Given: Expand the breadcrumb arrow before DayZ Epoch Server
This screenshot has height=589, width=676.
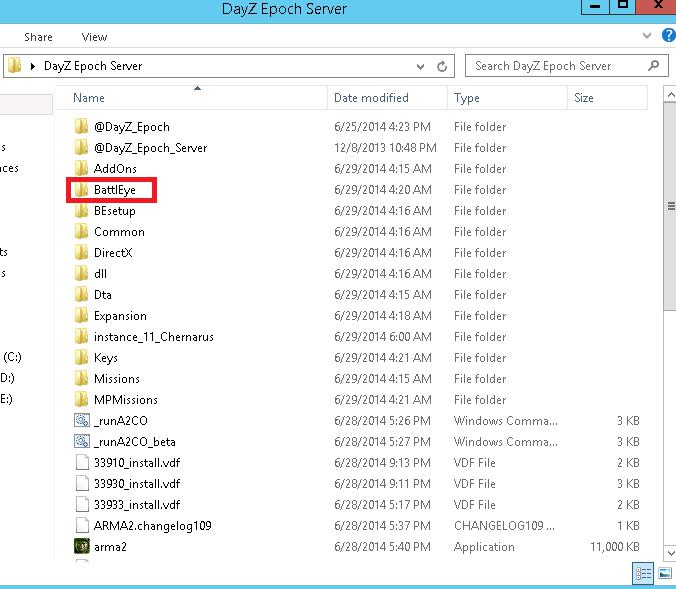Looking at the screenshot, I should tap(33, 66).
